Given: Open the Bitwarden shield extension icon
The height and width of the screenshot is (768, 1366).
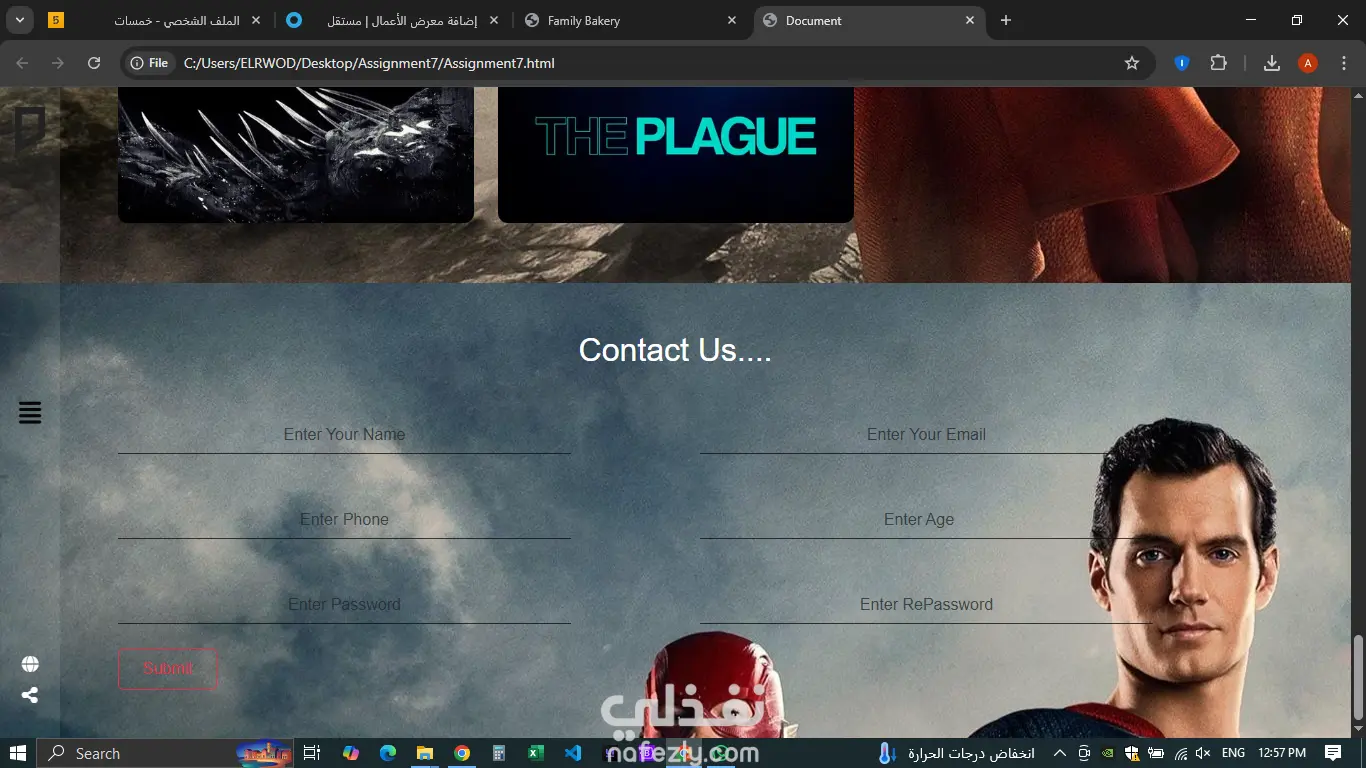Looking at the screenshot, I should [1181, 63].
